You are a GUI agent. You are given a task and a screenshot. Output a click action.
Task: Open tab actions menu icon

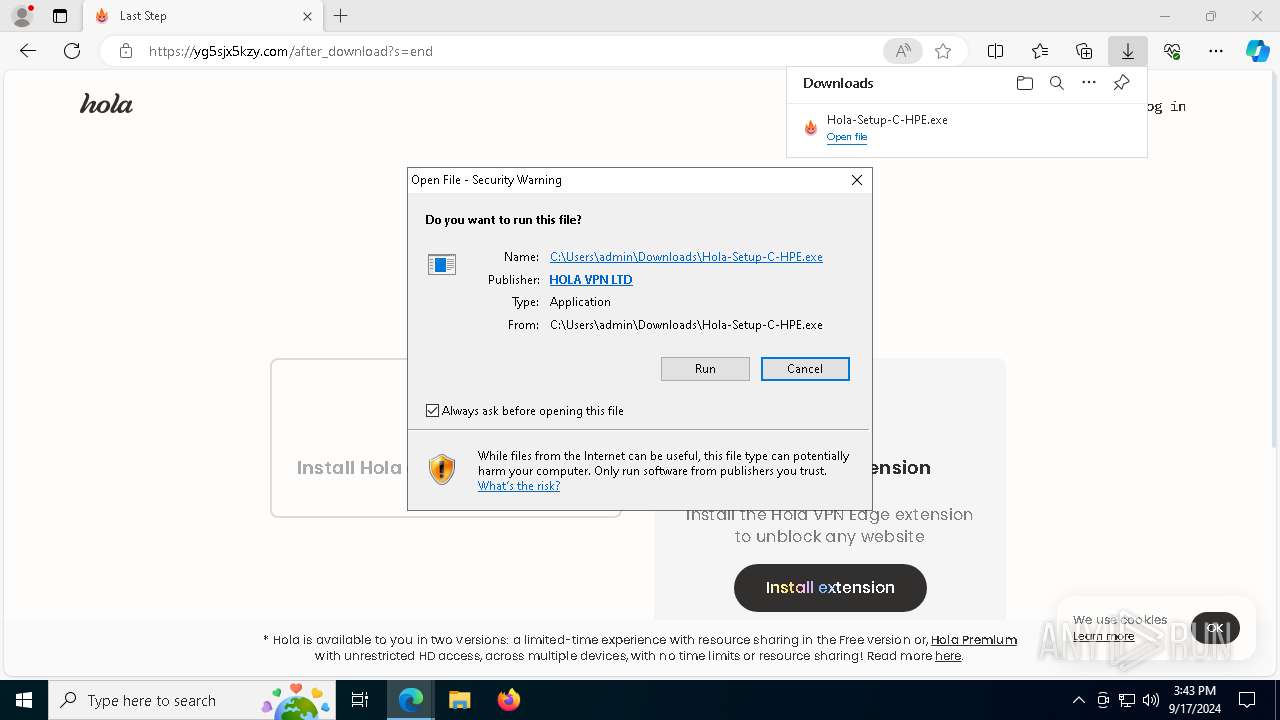(x=60, y=16)
